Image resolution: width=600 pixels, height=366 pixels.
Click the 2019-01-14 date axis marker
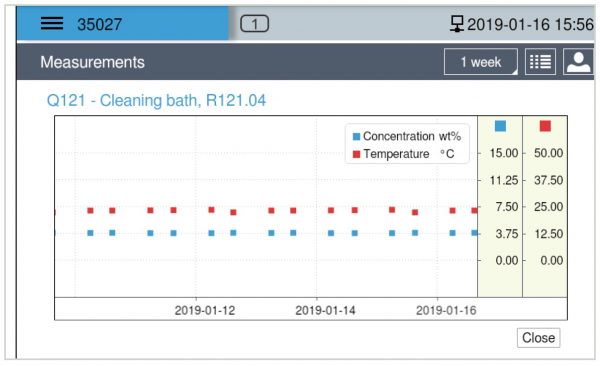[325, 310]
